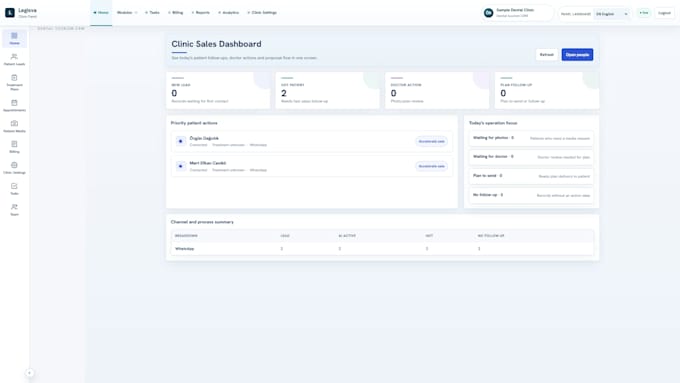Click the Waiting for photos focus row
The width and height of the screenshot is (680, 383).
click(531, 138)
